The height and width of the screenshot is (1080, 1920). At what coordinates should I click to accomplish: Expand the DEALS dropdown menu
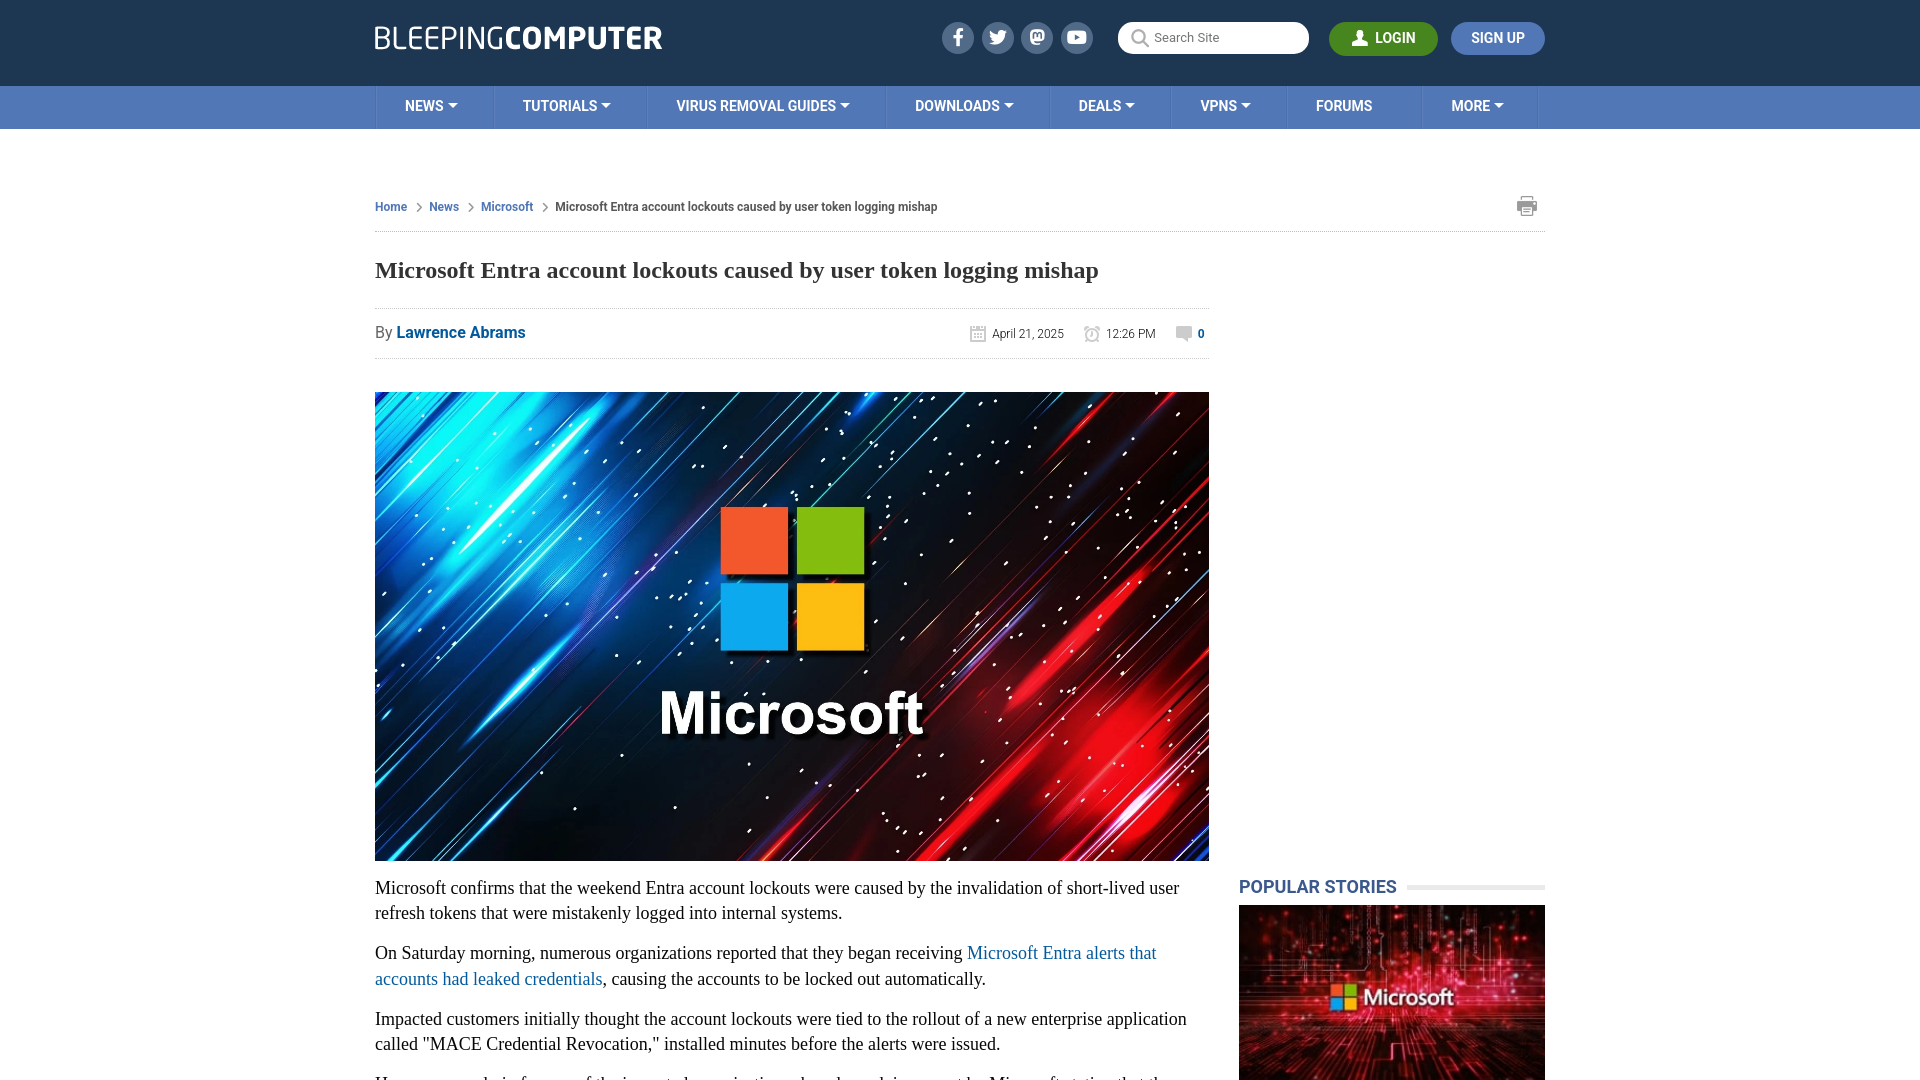pos(1106,106)
